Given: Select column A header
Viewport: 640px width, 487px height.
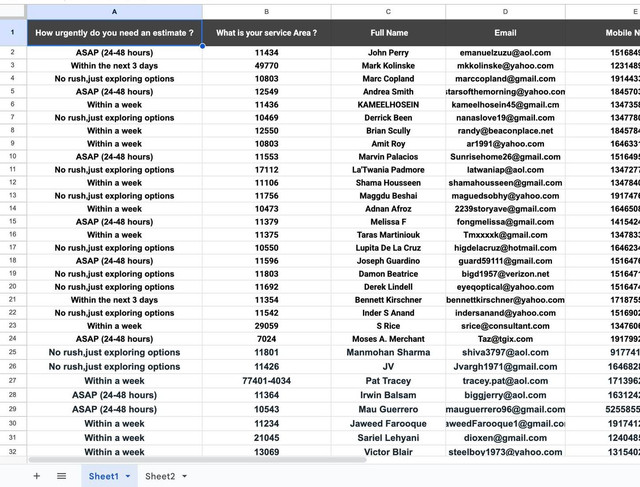Looking at the screenshot, I should click(114, 11).
